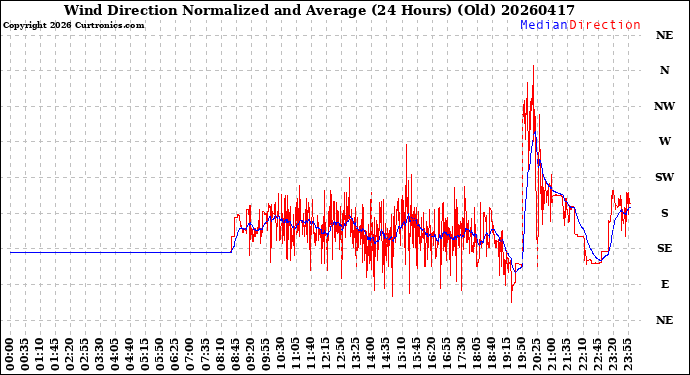Click the 04:05 time axis label

click(x=115, y=354)
